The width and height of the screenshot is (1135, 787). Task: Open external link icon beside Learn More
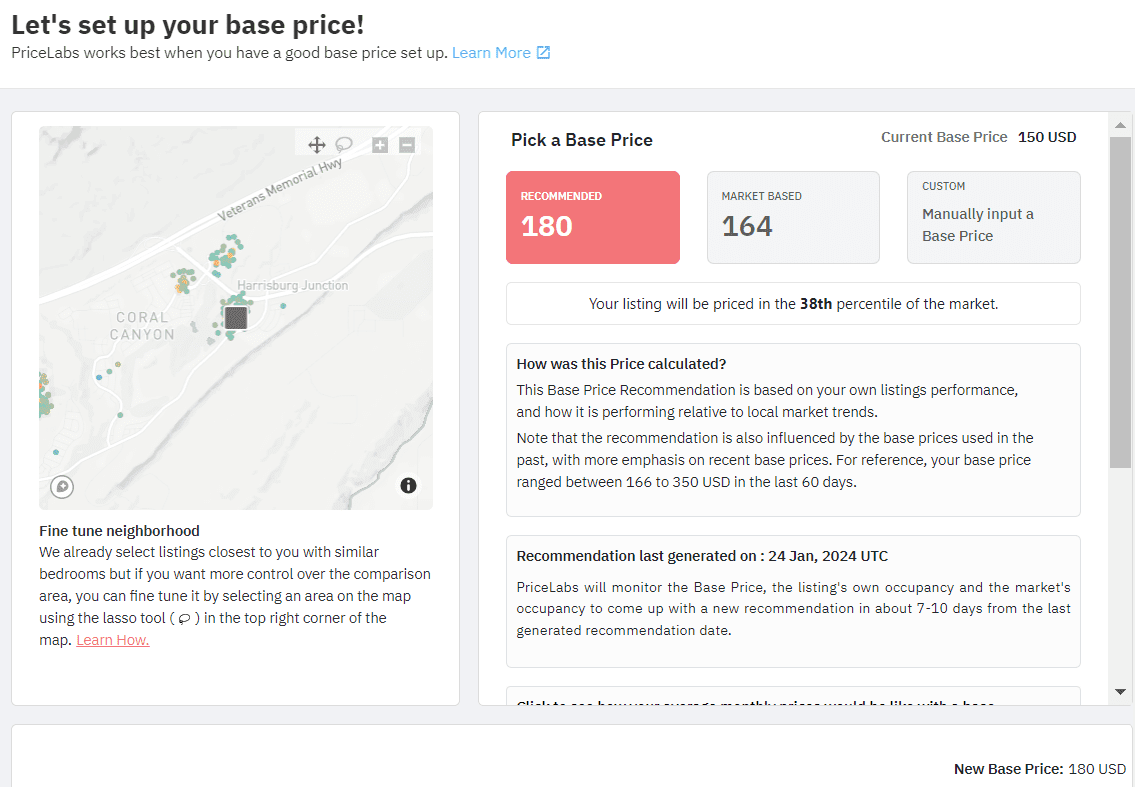pyautogui.click(x=544, y=53)
